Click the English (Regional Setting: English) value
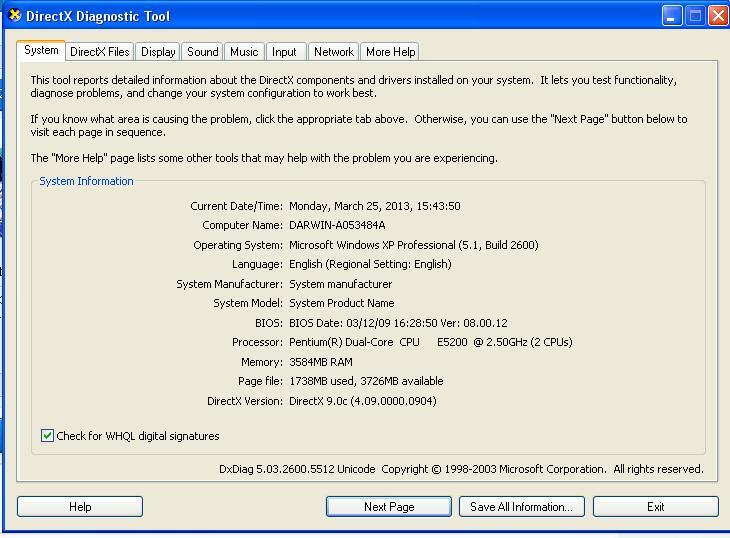Viewport: 730px width, 538px height. pyautogui.click(x=370, y=264)
